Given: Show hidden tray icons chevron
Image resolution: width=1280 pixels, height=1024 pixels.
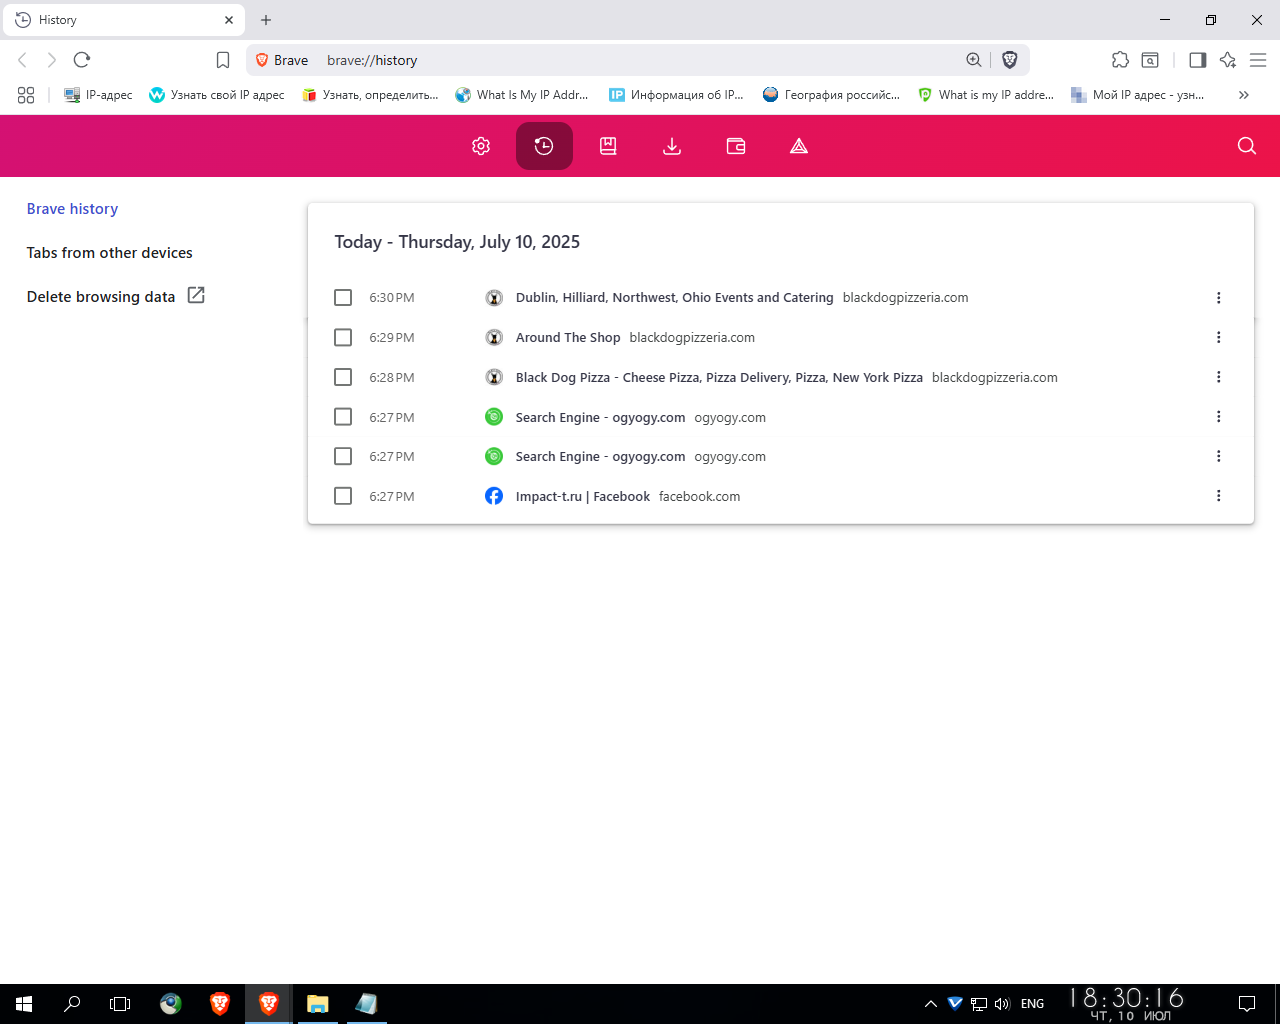Looking at the screenshot, I should 931,1004.
